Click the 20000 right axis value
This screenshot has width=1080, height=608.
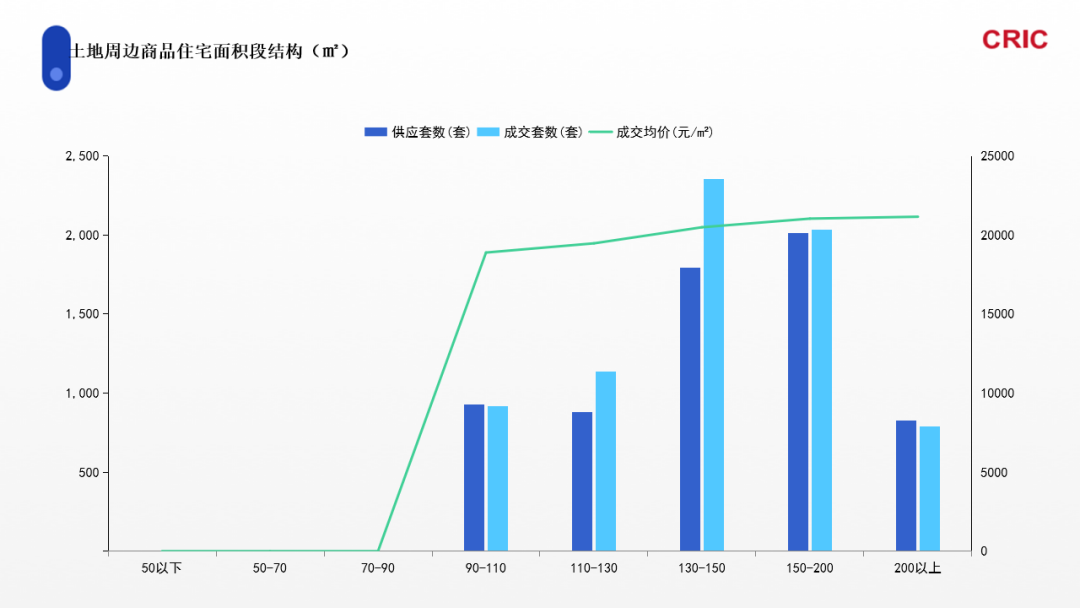997,235
